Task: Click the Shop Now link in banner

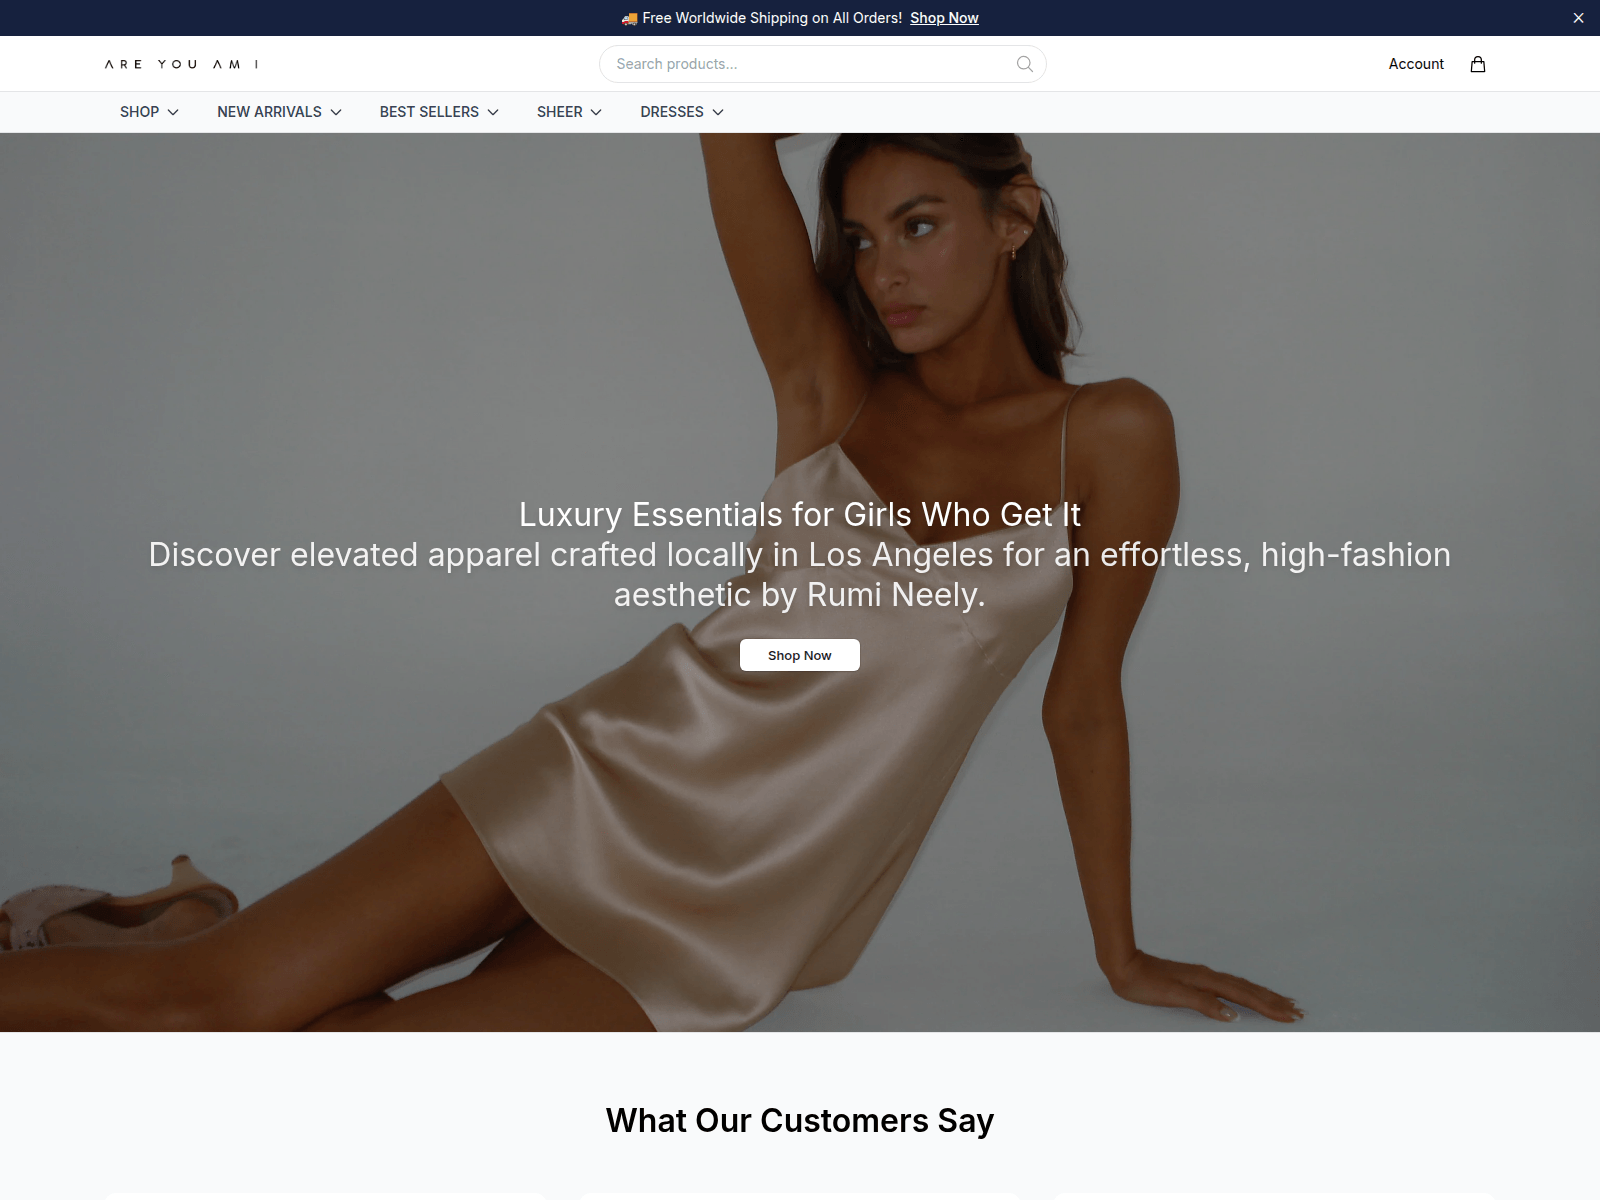Action: pos(944,18)
